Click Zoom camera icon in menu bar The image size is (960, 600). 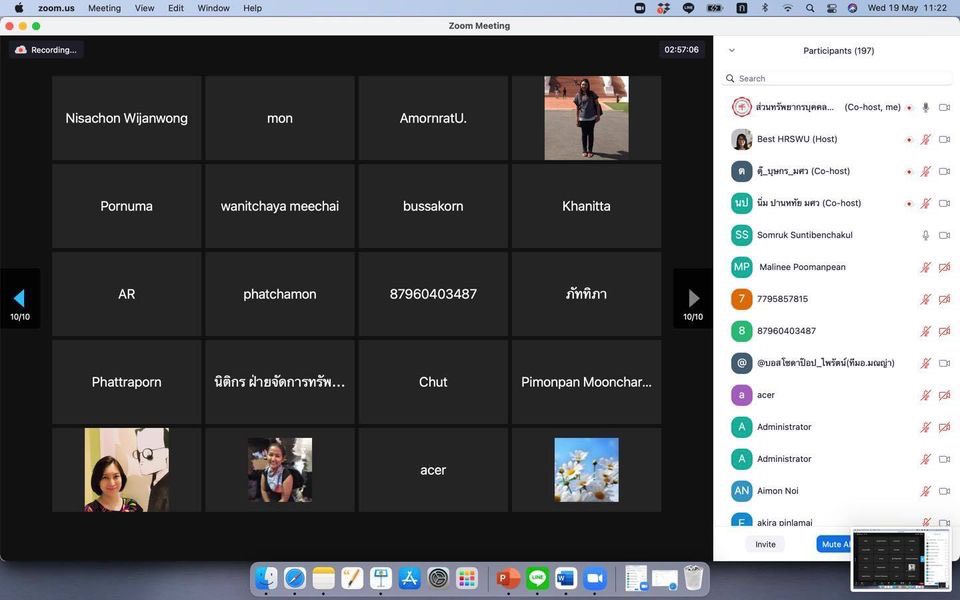point(640,8)
